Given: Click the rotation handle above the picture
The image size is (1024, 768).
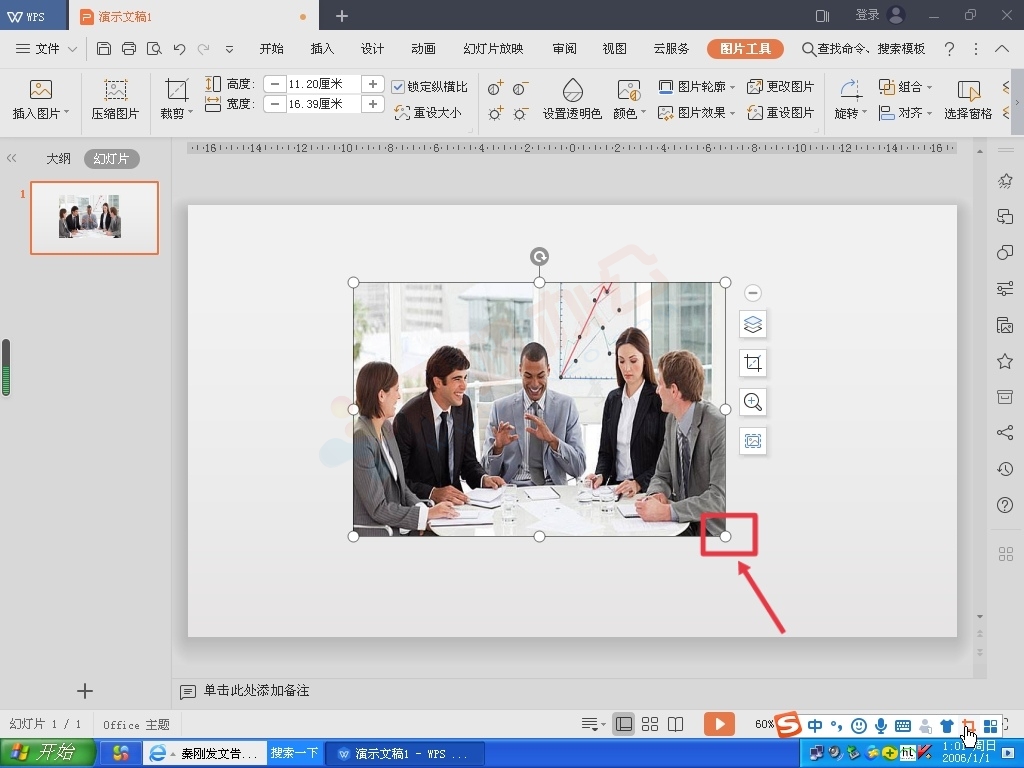Looking at the screenshot, I should pos(539,257).
